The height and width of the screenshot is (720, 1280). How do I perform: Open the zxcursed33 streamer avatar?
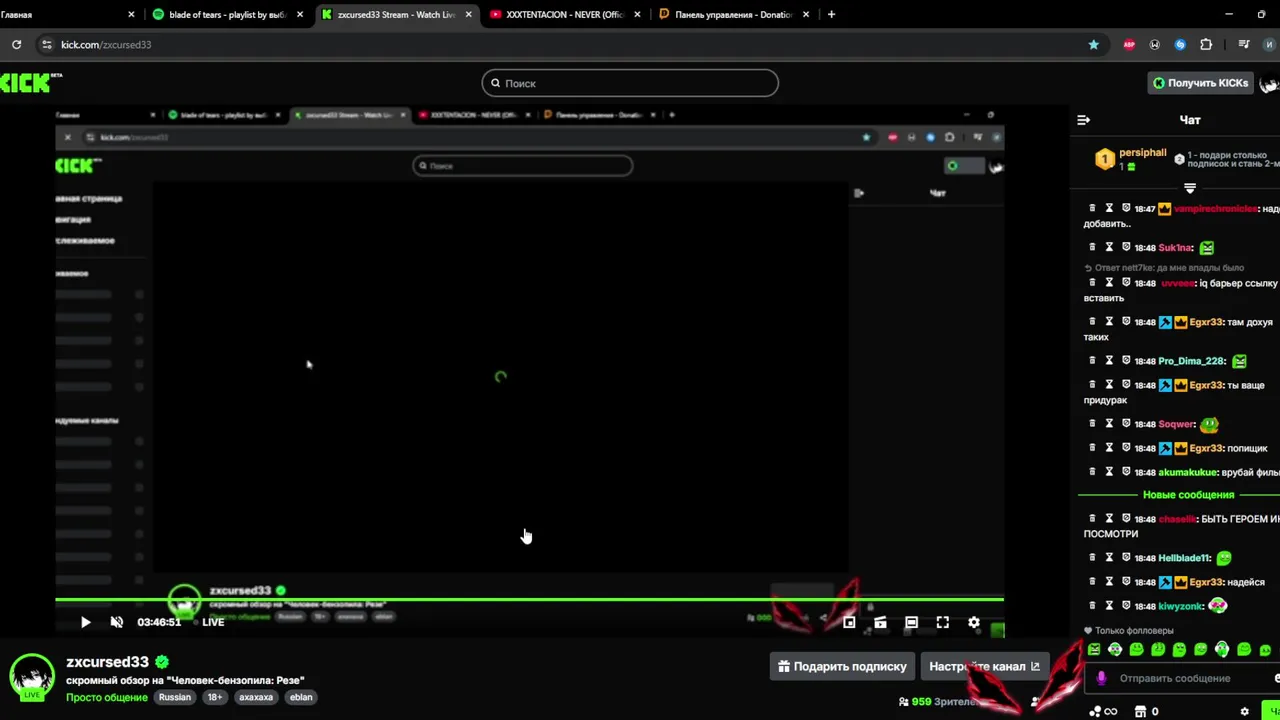click(32, 677)
